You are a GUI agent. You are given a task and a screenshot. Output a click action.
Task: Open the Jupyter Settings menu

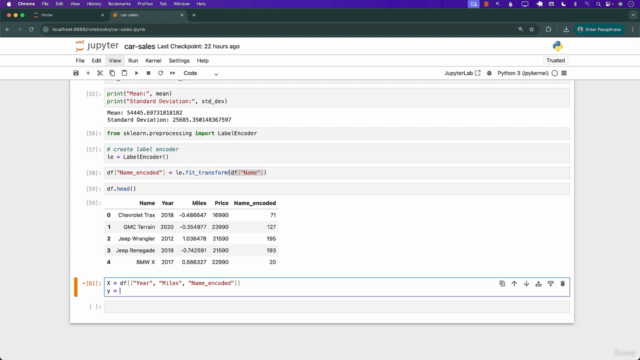179,60
